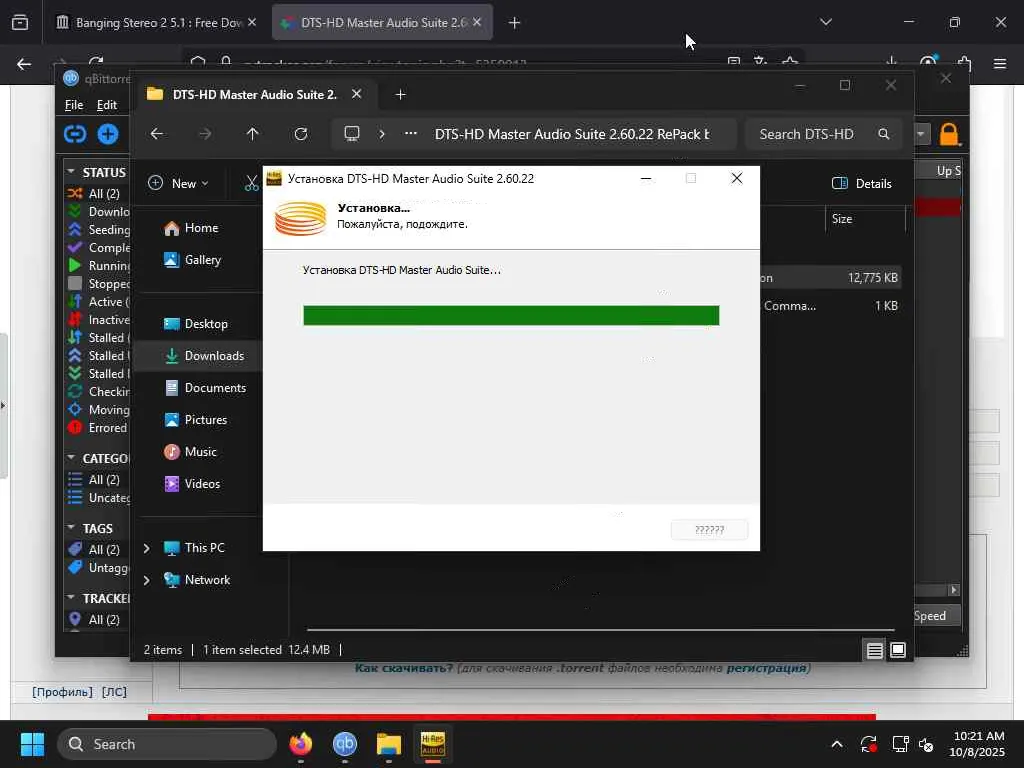Open qBittorrent from the taskbar
The height and width of the screenshot is (768, 1024).
click(345, 744)
